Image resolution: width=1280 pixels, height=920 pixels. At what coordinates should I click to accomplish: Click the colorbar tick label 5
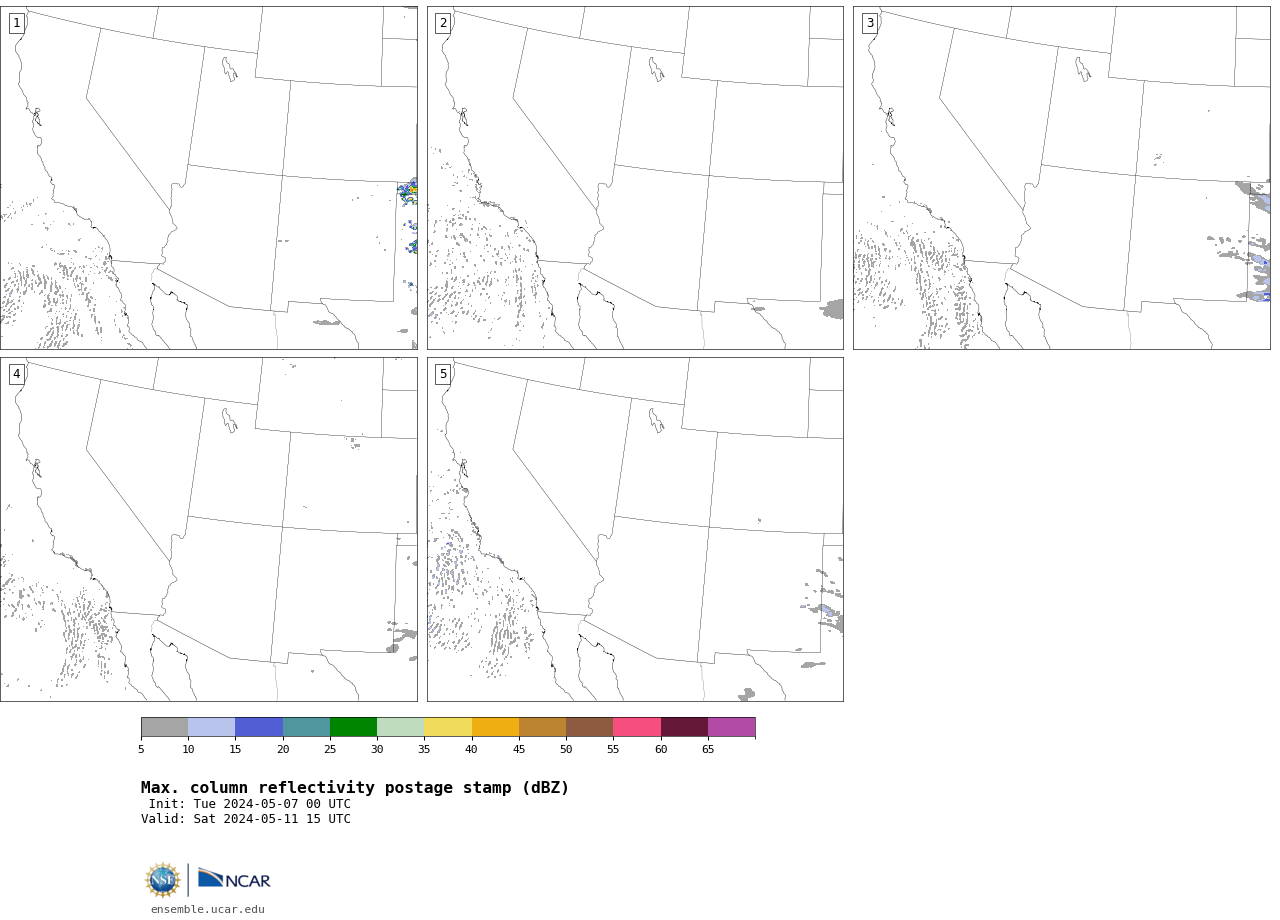tap(141, 750)
